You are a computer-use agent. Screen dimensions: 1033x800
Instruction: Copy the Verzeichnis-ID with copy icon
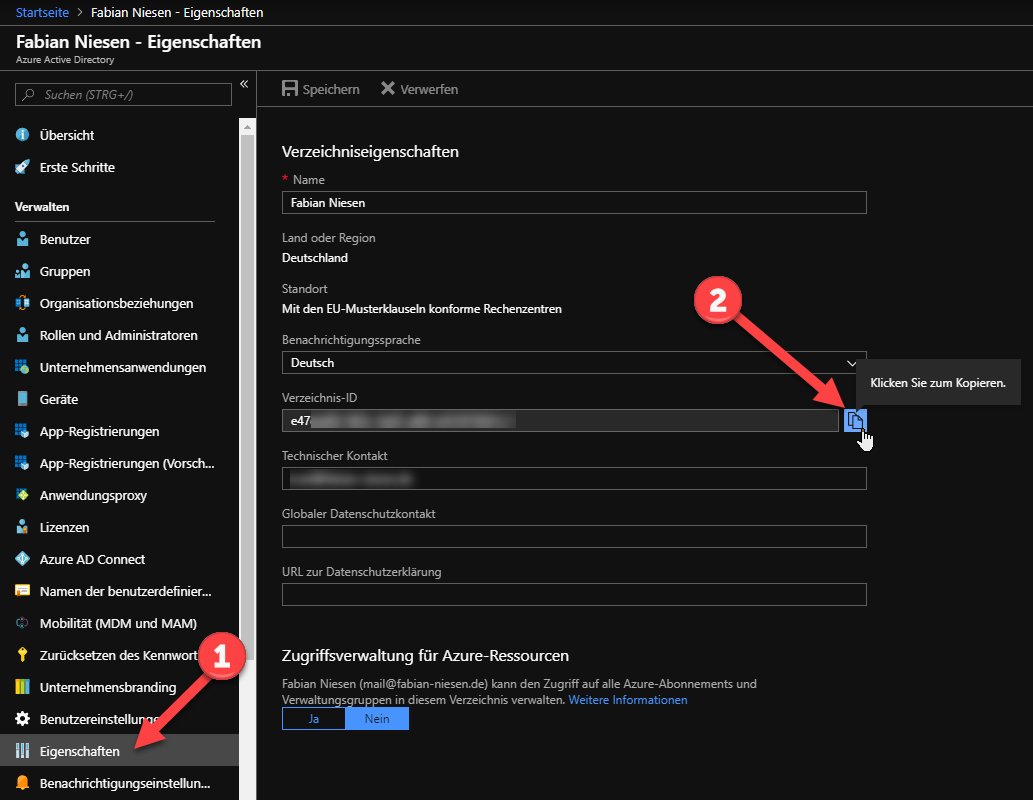[855, 420]
